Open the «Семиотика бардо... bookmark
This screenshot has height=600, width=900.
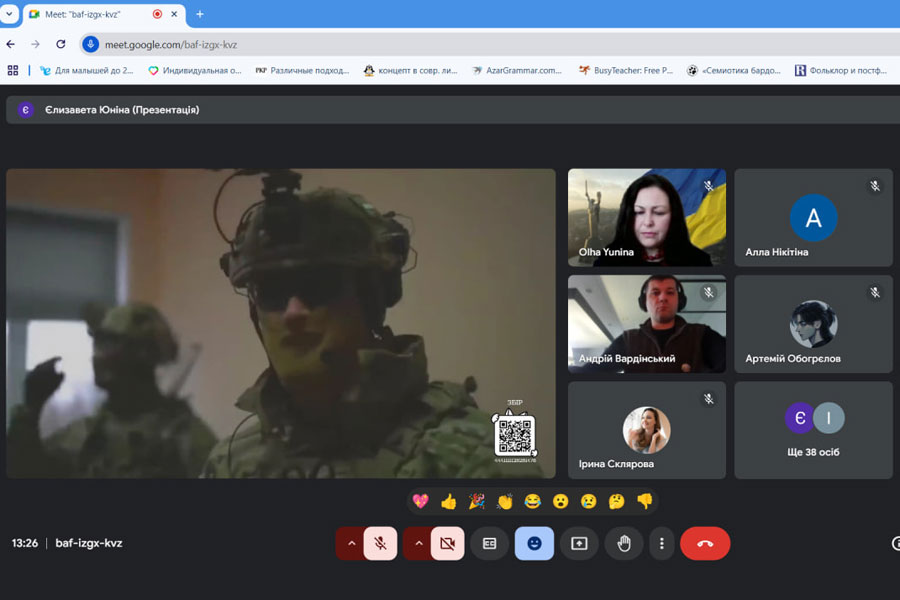coord(734,71)
